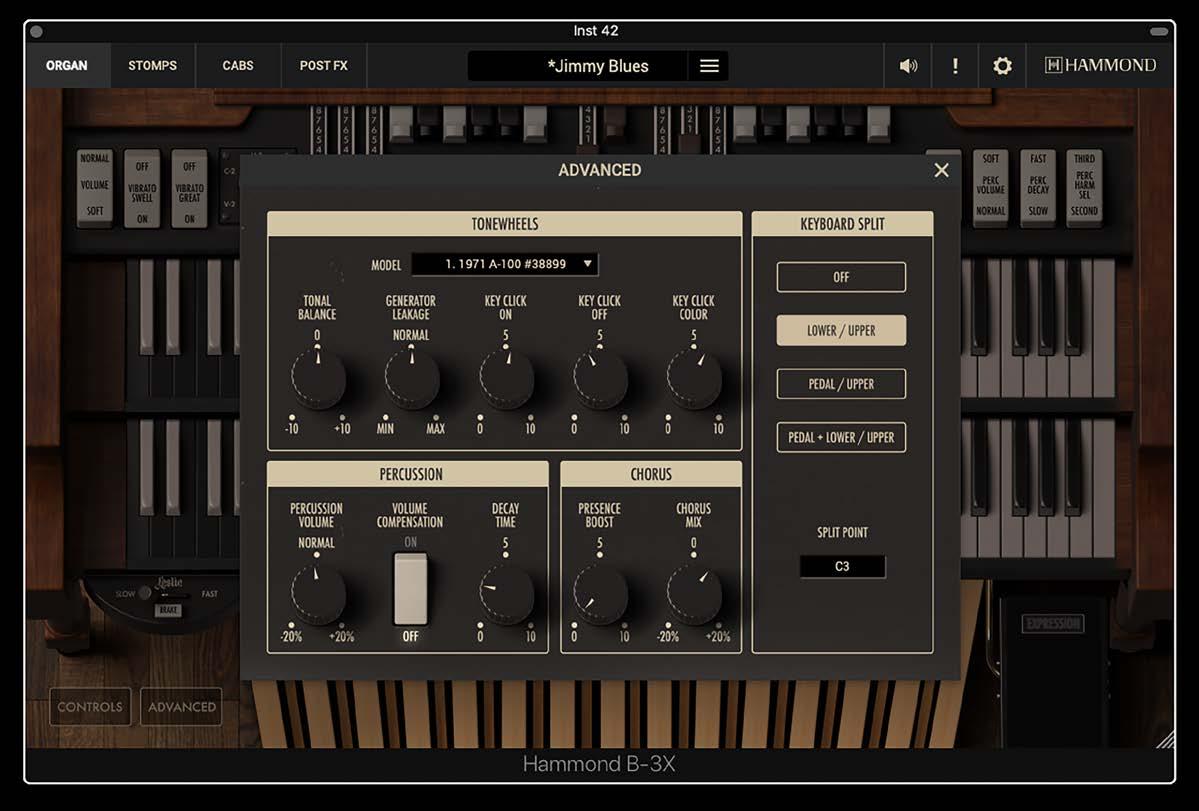Click the Leslie Slow/Fast lever

pos(145,593)
